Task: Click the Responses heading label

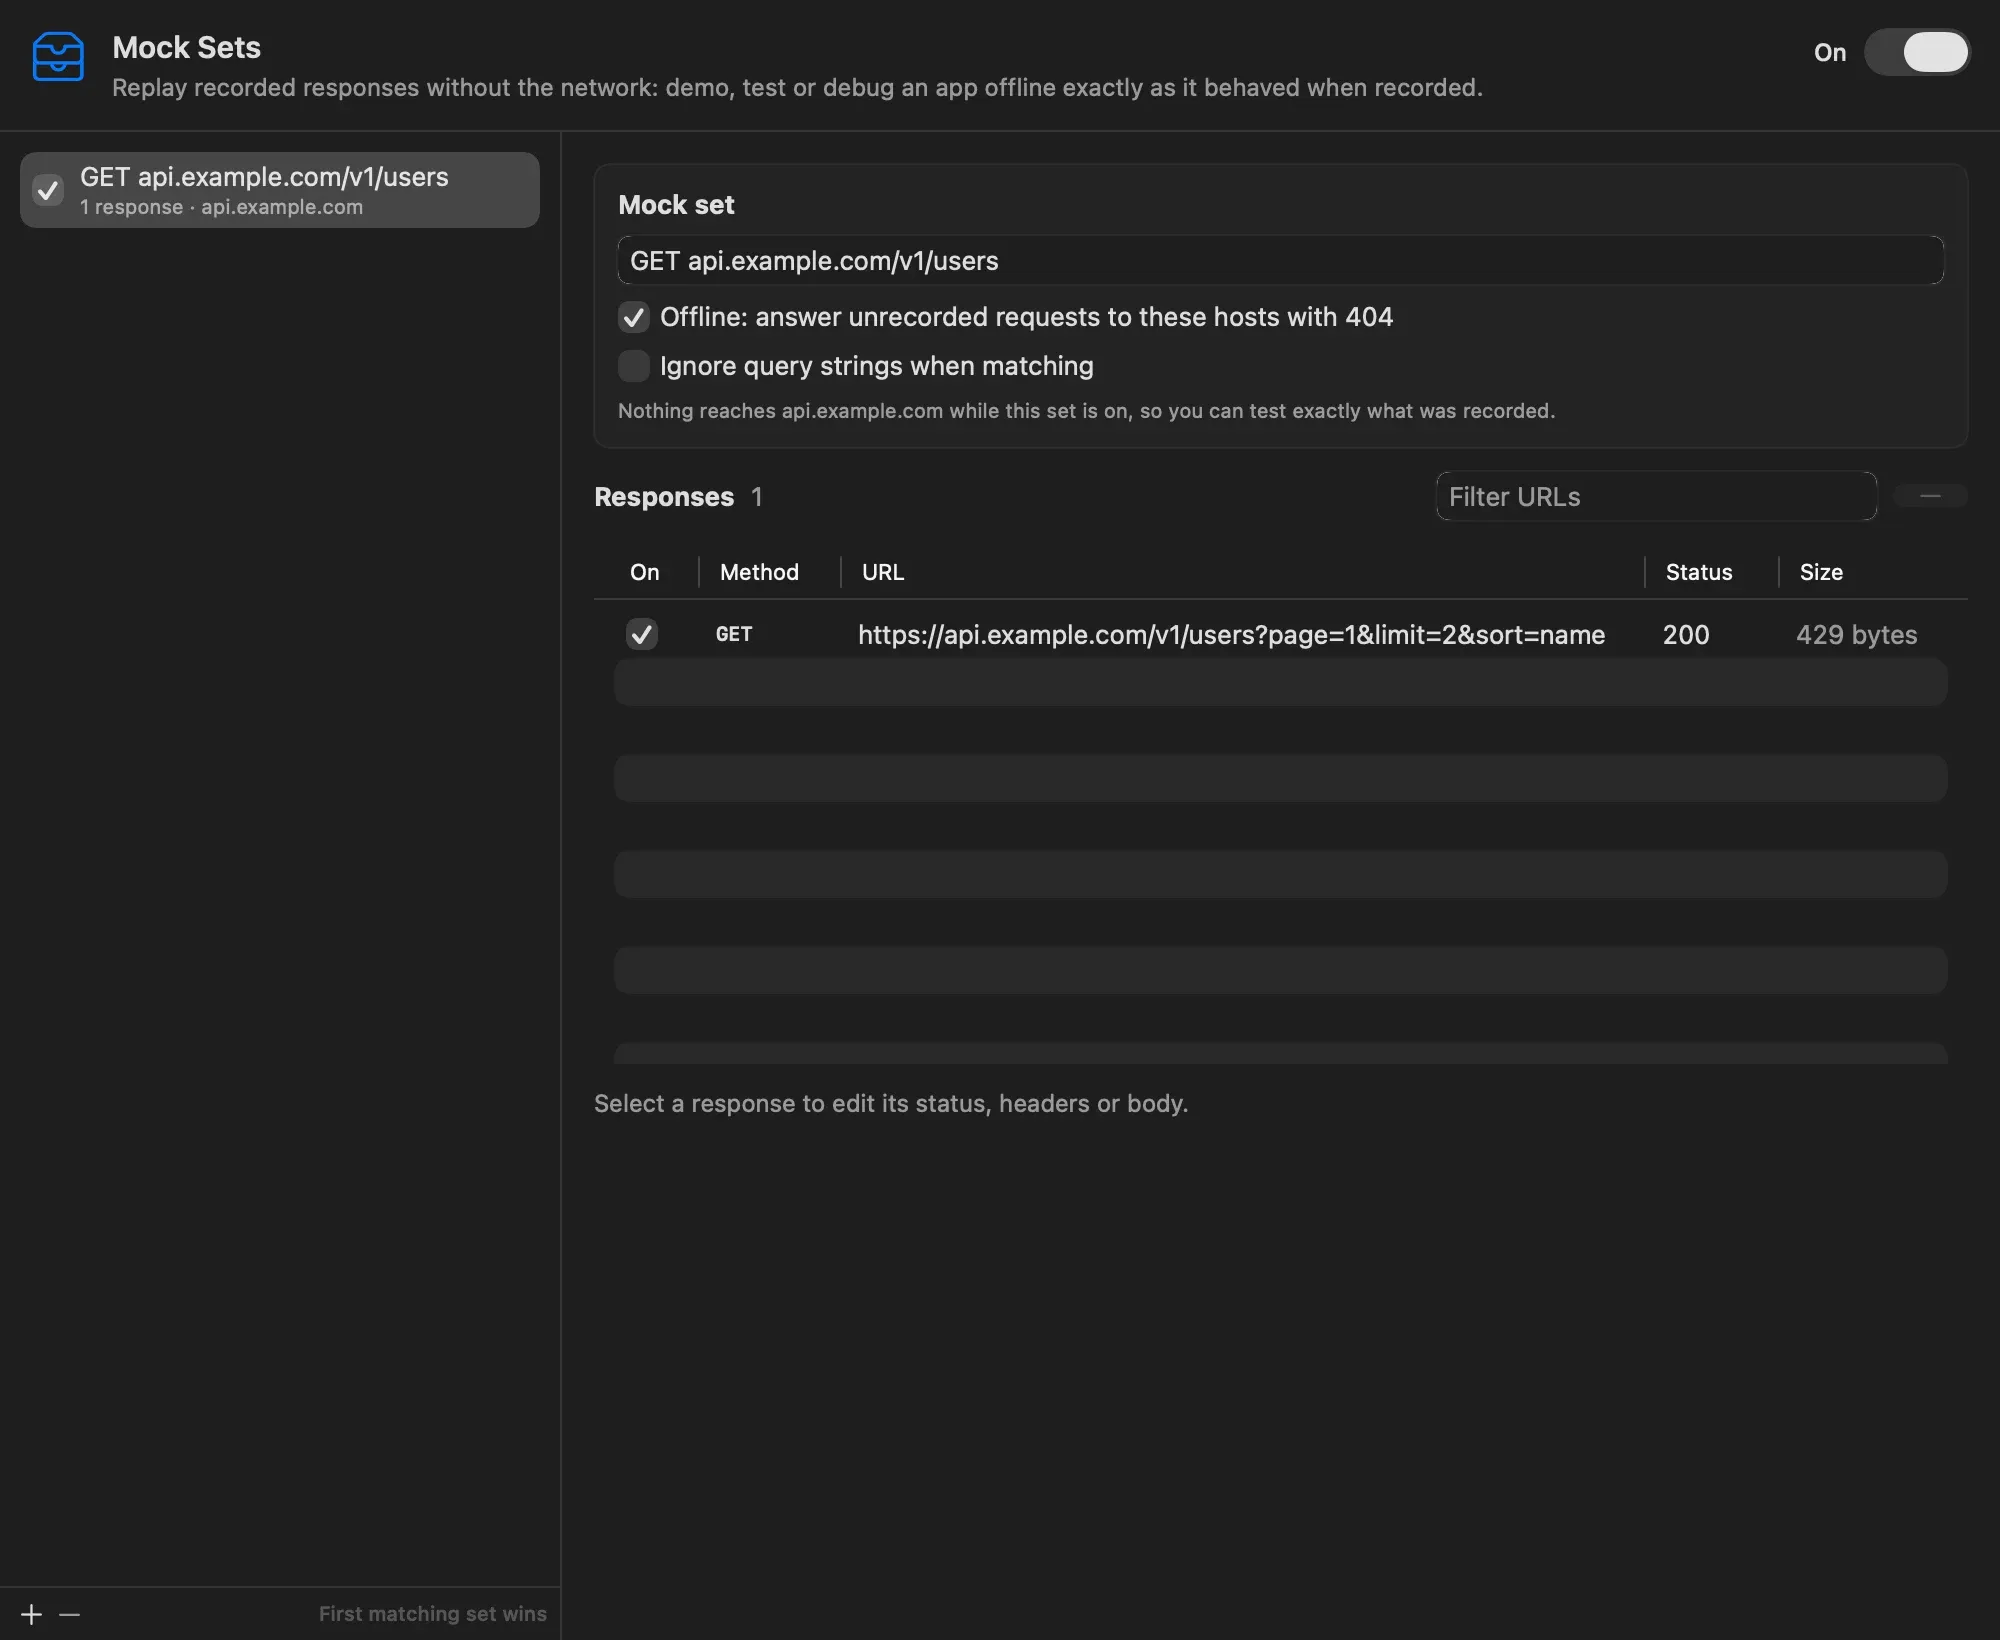Action: (664, 497)
